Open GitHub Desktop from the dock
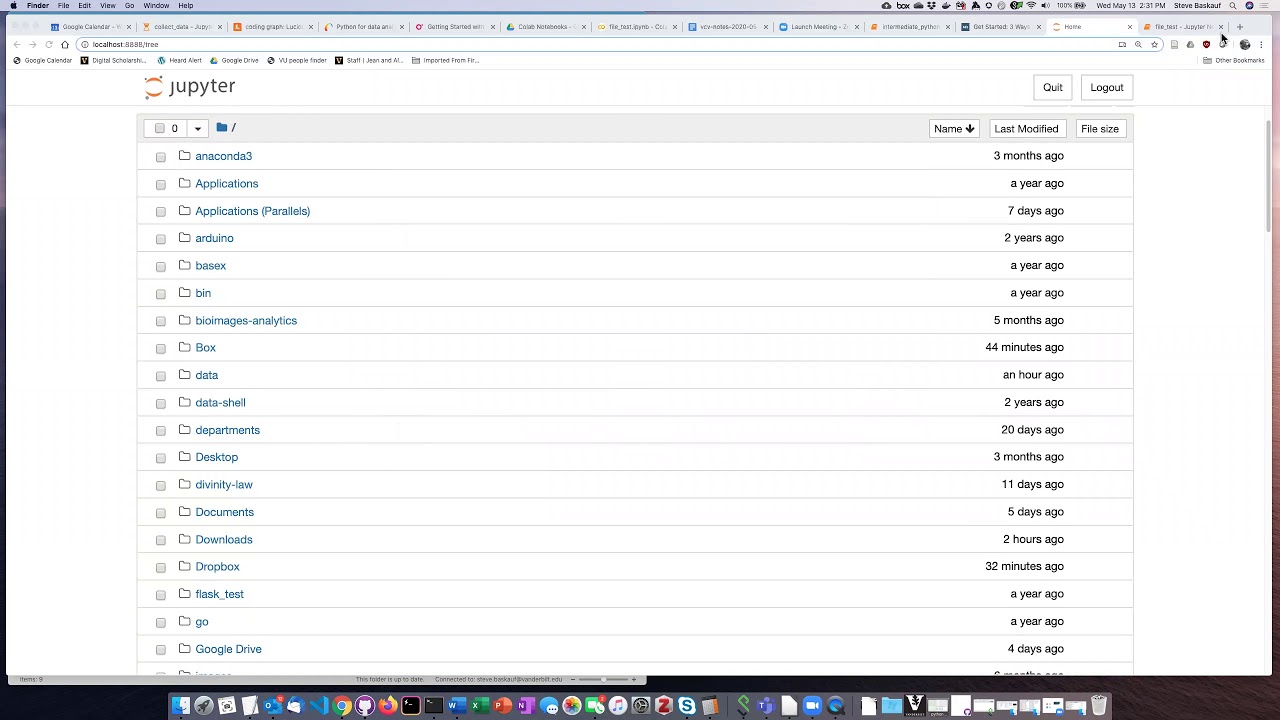Screen dimensions: 1280x720 click(365, 706)
